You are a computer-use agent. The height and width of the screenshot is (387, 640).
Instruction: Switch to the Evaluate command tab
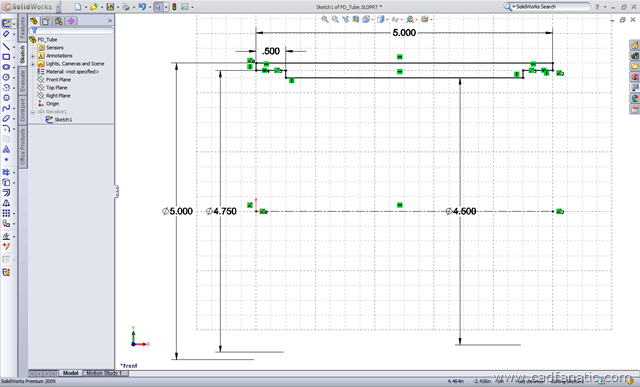pos(23,81)
